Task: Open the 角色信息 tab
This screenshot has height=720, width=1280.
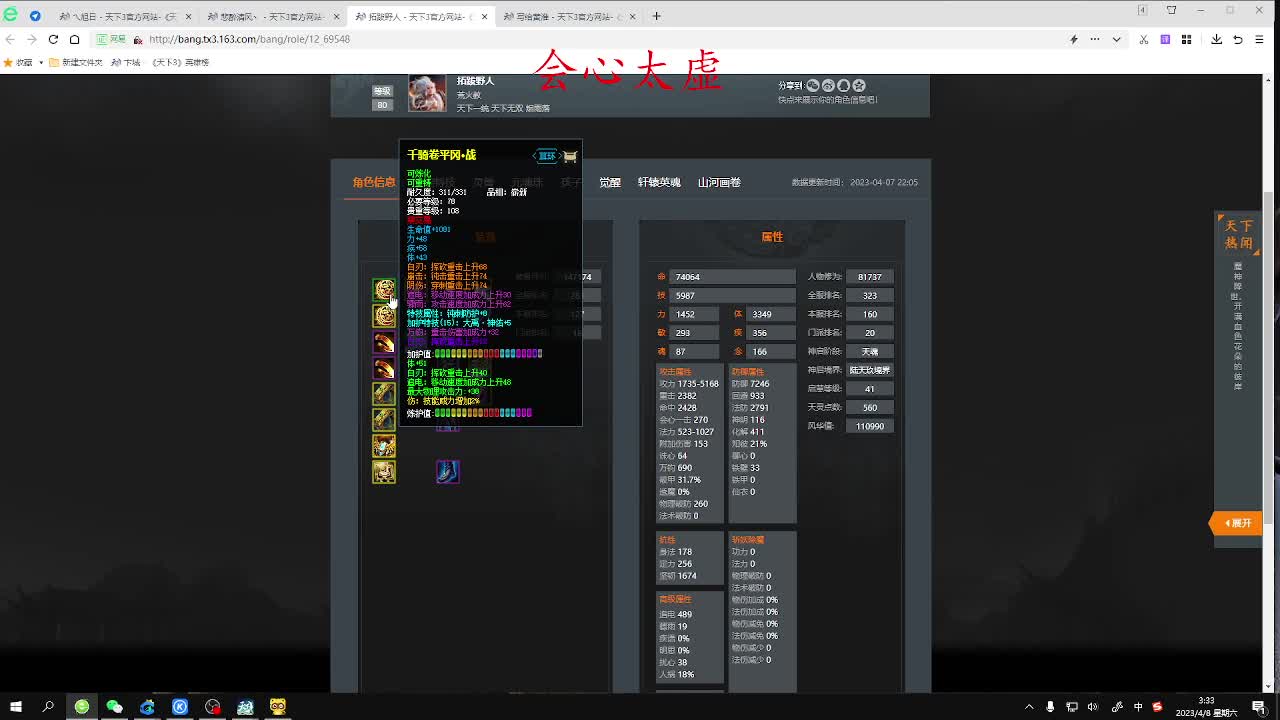Action: pos(373,183)
